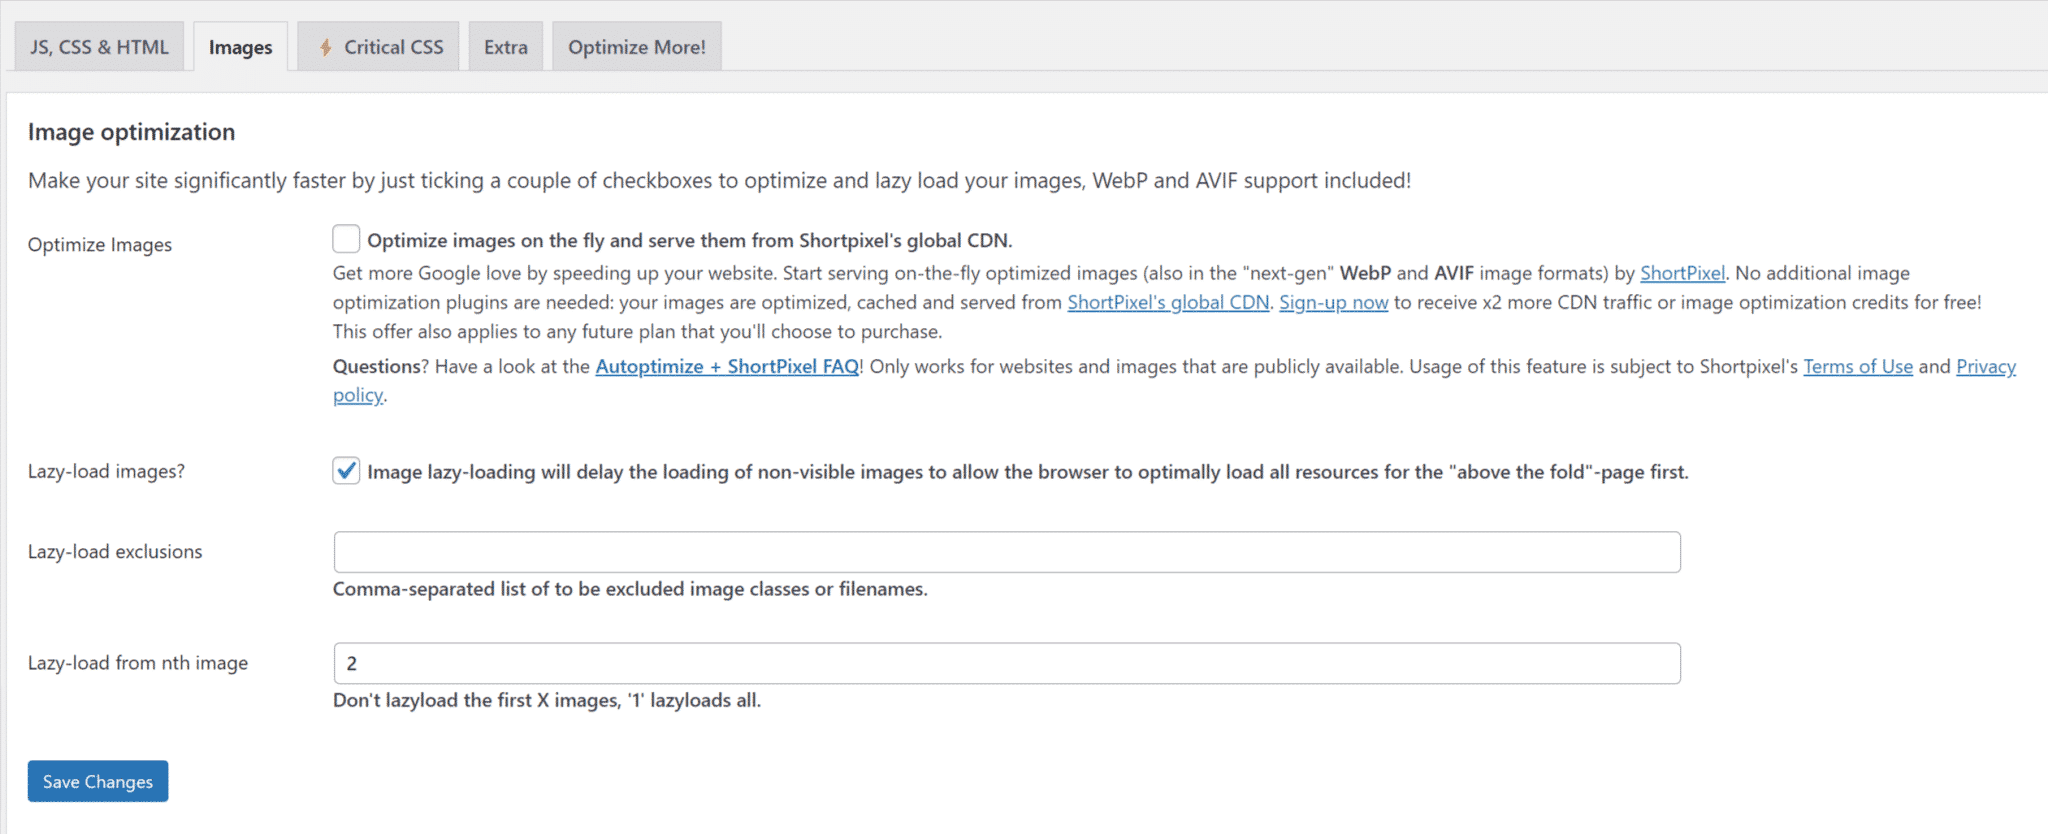This screenshot has width=2048, height=834.
Task: Open the Critical CSS tab
Action: click(x=378, y=47)
